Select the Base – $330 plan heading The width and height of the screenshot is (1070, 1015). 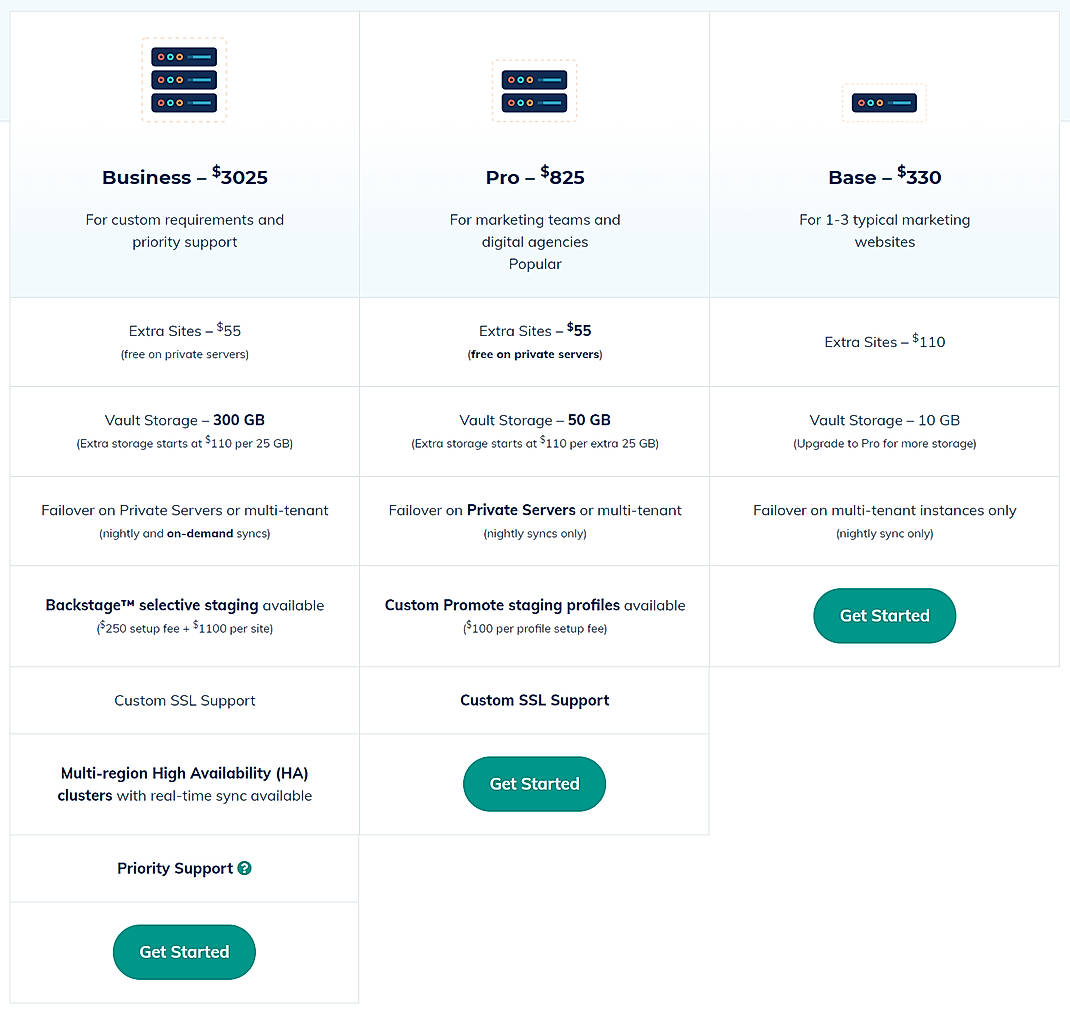(884, 177)
